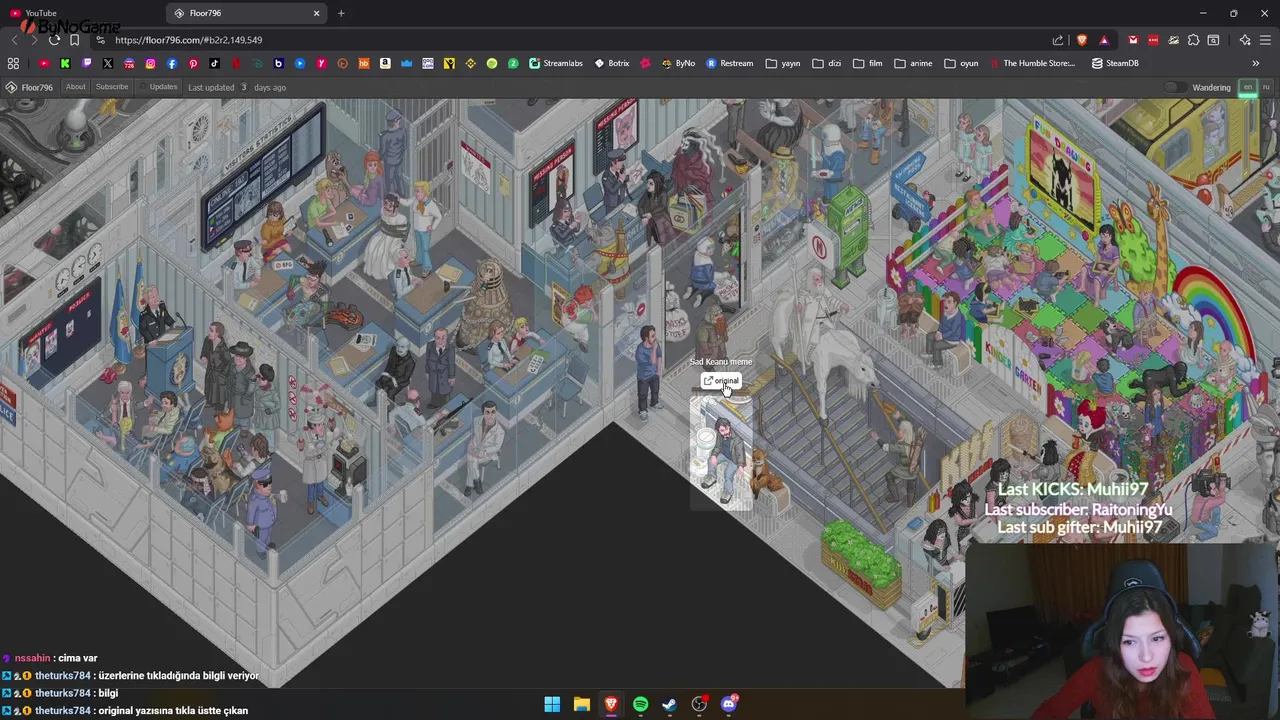Viewport: 1280px width, 720px height.
Task: Click the address bar URL field
Action: click(570, 40)
